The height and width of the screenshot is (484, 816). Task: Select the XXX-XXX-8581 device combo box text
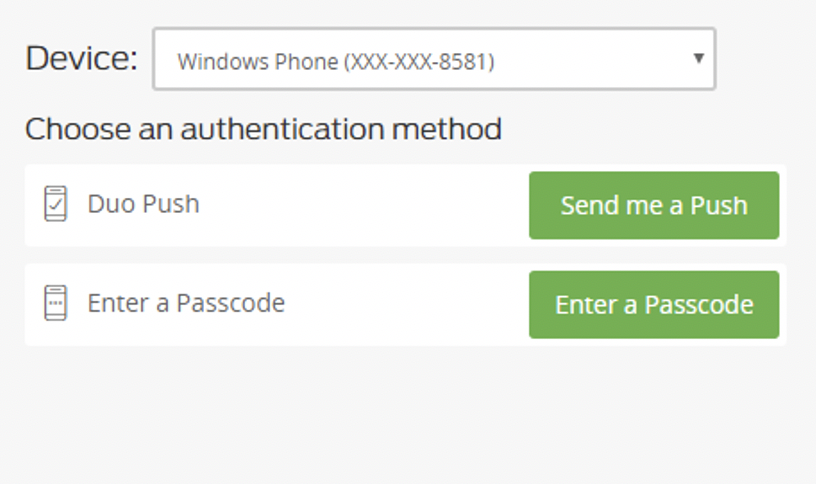(x=418, y=61)
